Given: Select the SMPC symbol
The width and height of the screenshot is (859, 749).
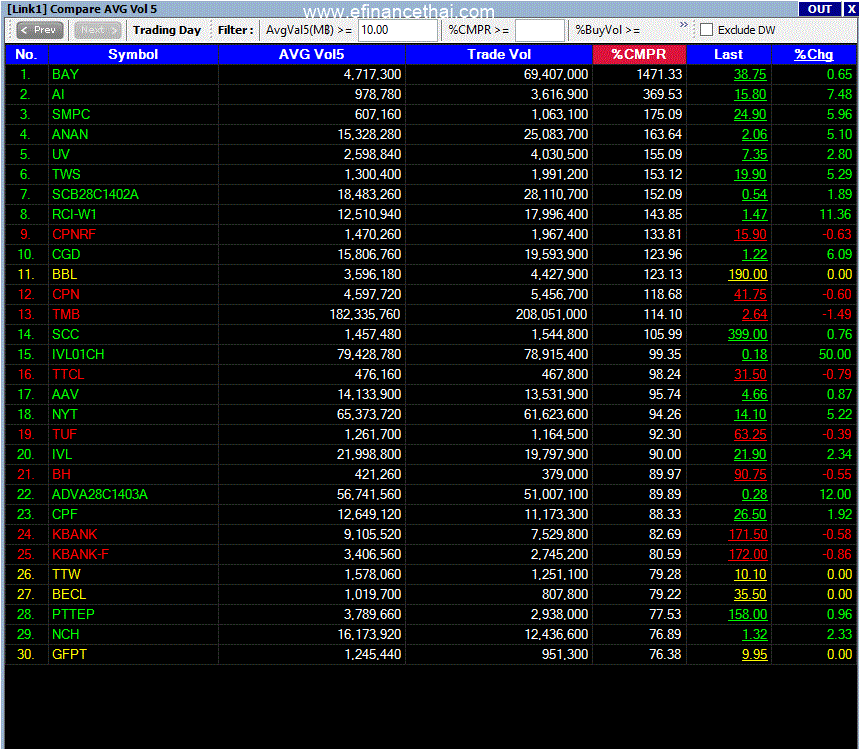Looking at the screenshot, I should (71, 115).
